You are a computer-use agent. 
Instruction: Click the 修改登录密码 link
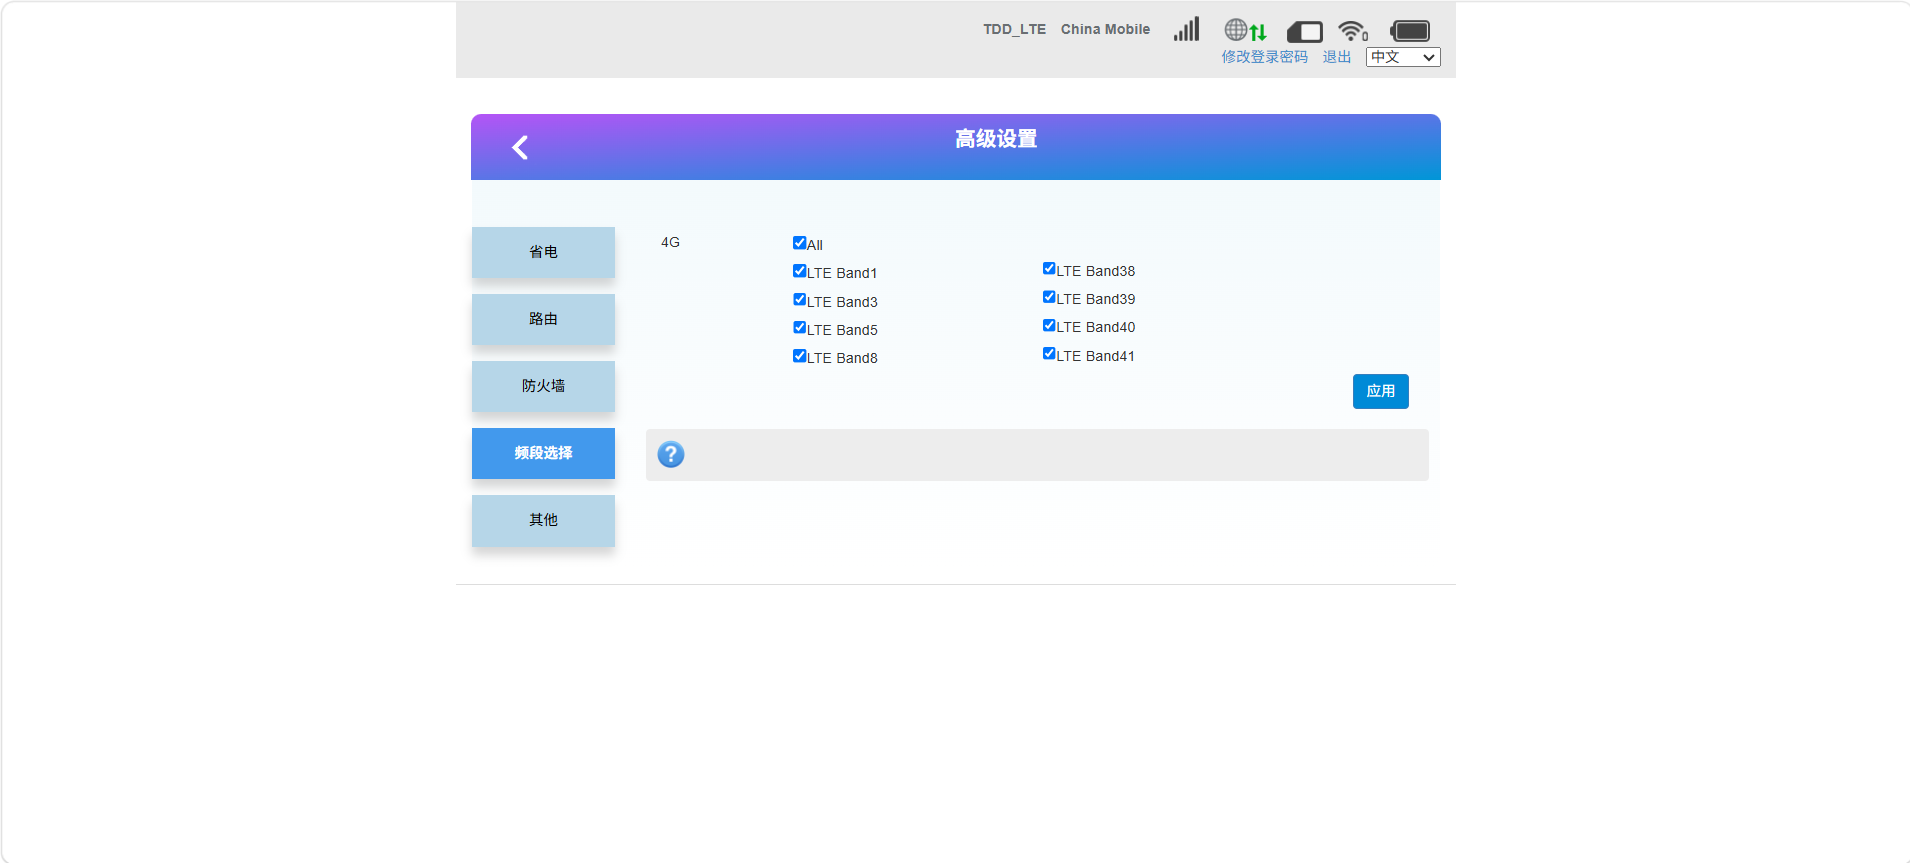pos(1264,57)
